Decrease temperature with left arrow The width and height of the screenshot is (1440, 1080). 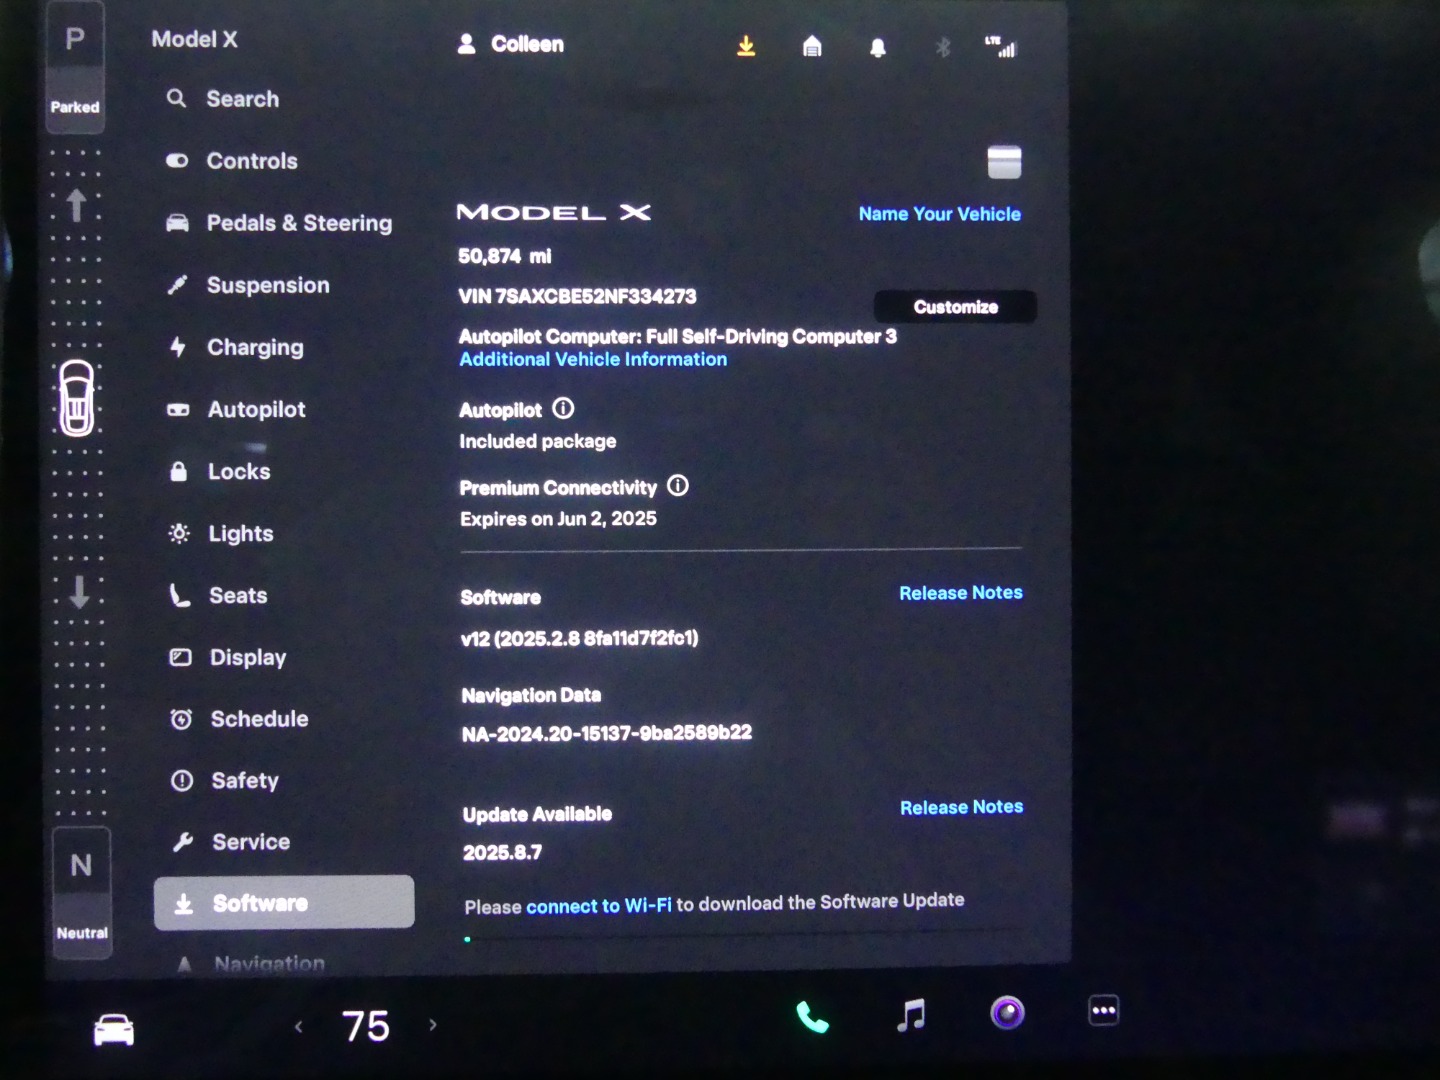click(x=298, y=1026)
